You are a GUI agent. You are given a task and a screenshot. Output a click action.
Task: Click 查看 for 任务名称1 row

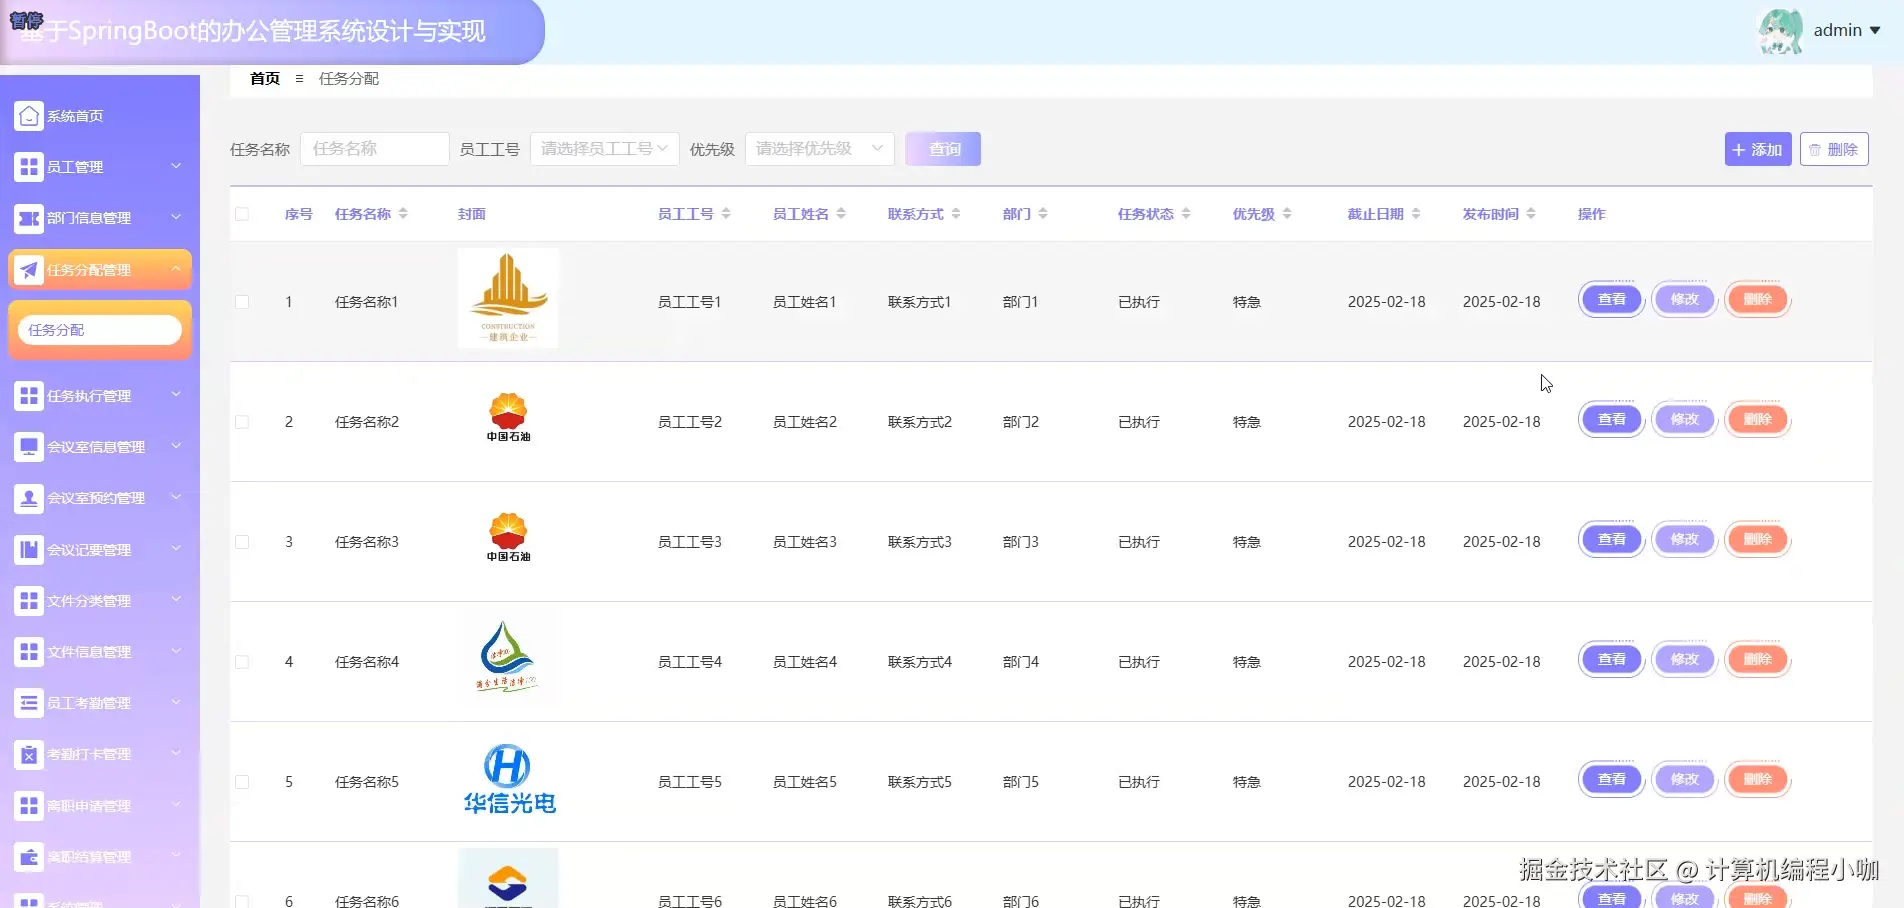coord(1612,300)
